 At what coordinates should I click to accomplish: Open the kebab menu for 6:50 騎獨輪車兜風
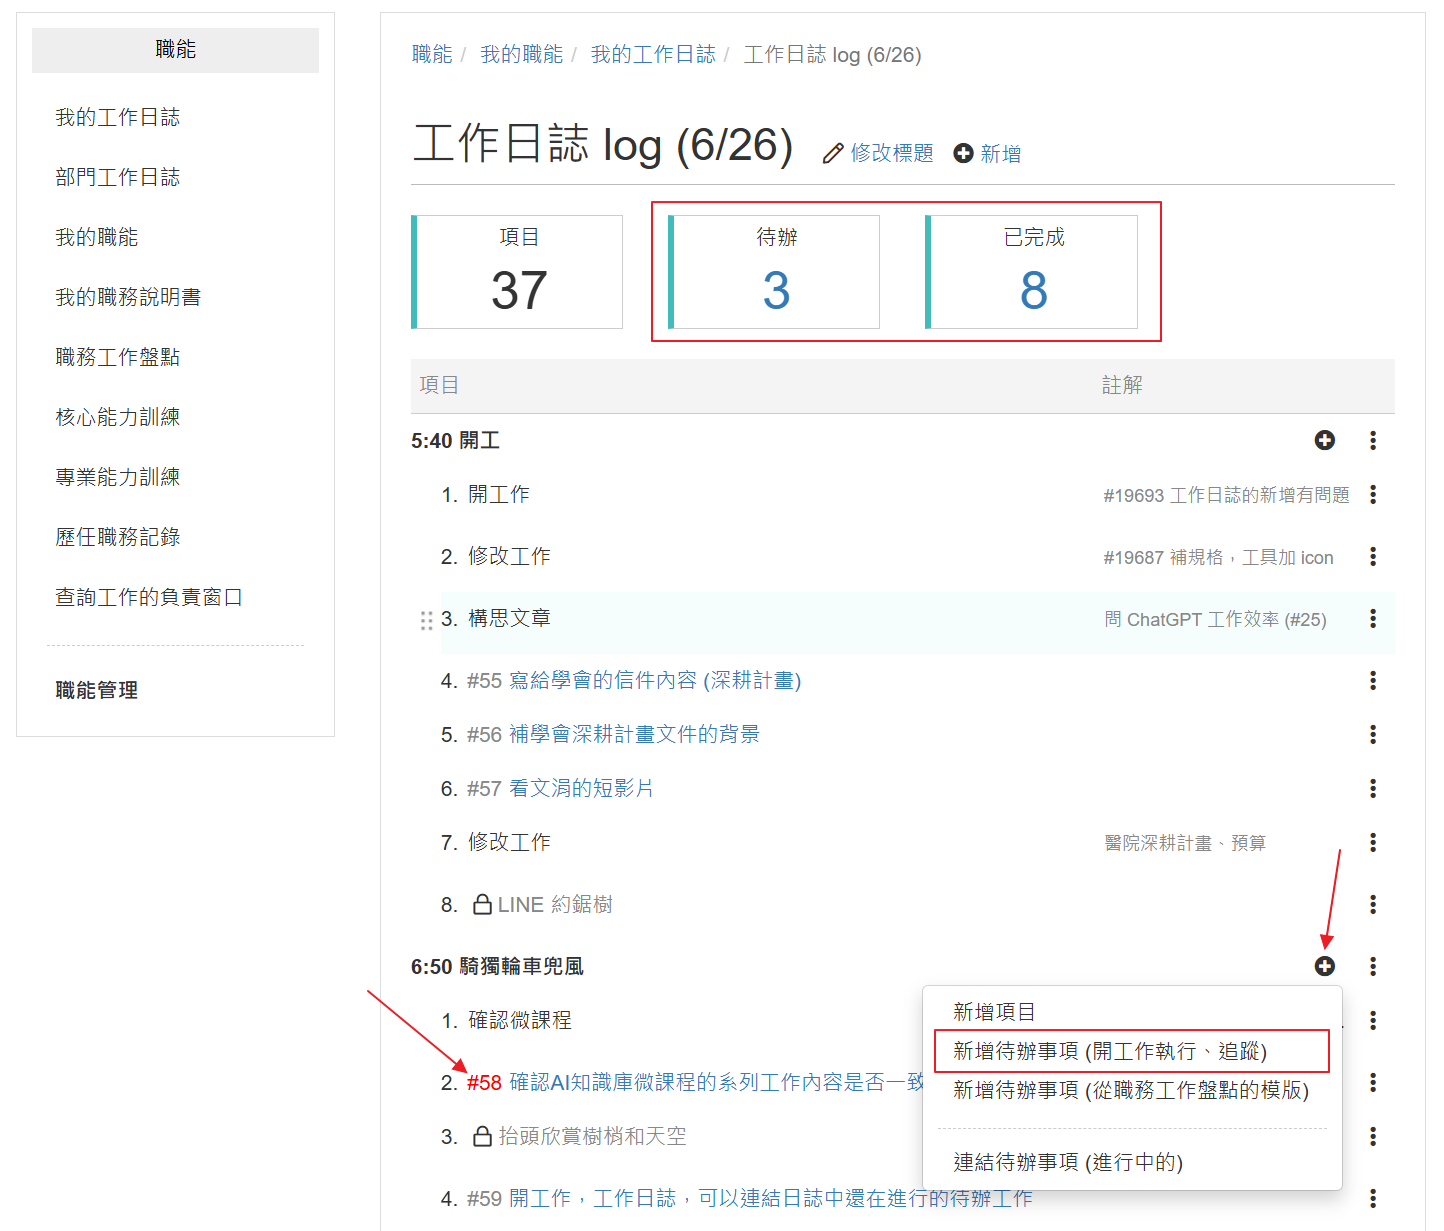click(x=1372, y=966)
